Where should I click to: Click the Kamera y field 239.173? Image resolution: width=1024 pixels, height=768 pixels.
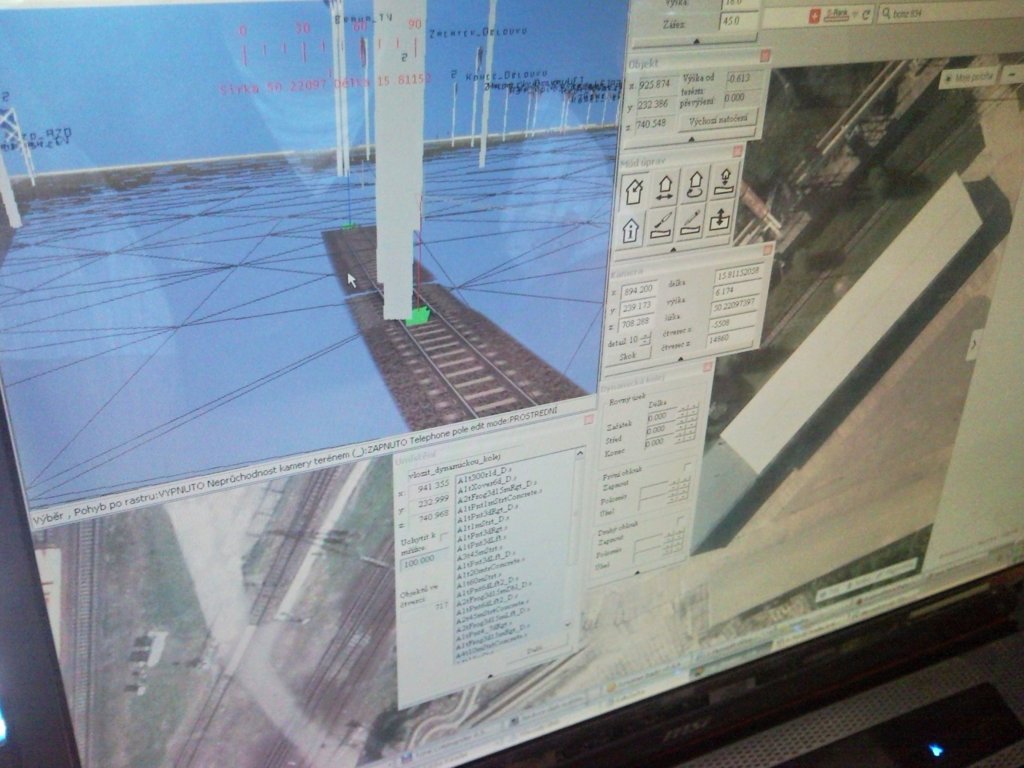coord(637,306)
